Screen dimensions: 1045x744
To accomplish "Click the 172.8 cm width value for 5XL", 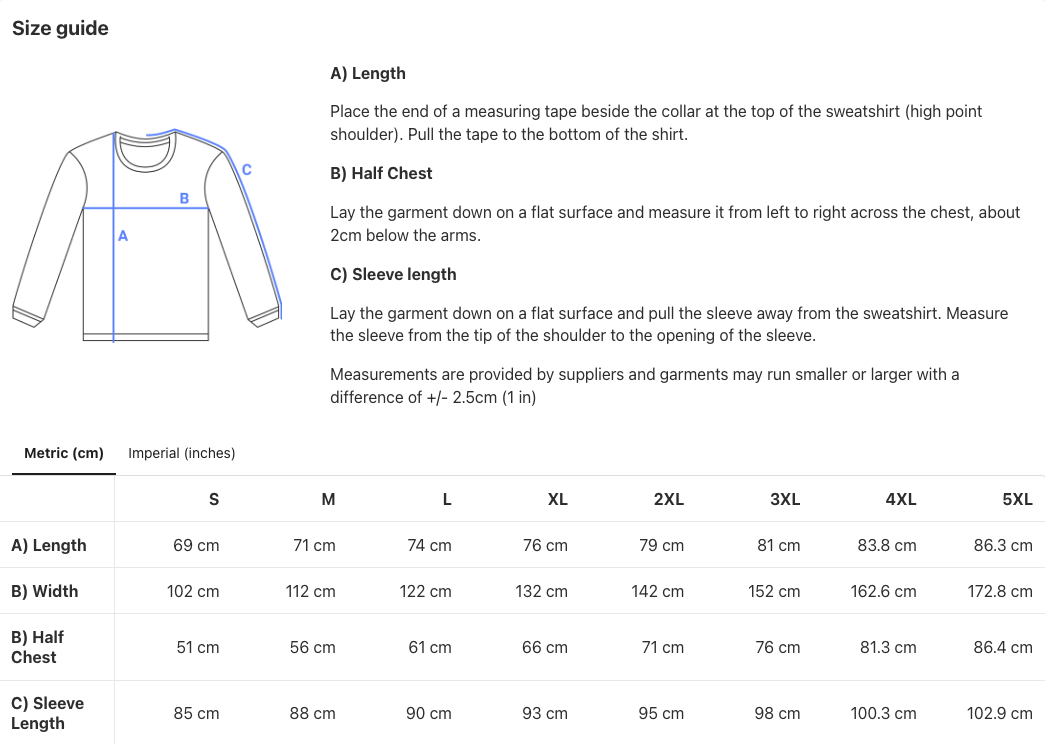I will point(1003,591).
